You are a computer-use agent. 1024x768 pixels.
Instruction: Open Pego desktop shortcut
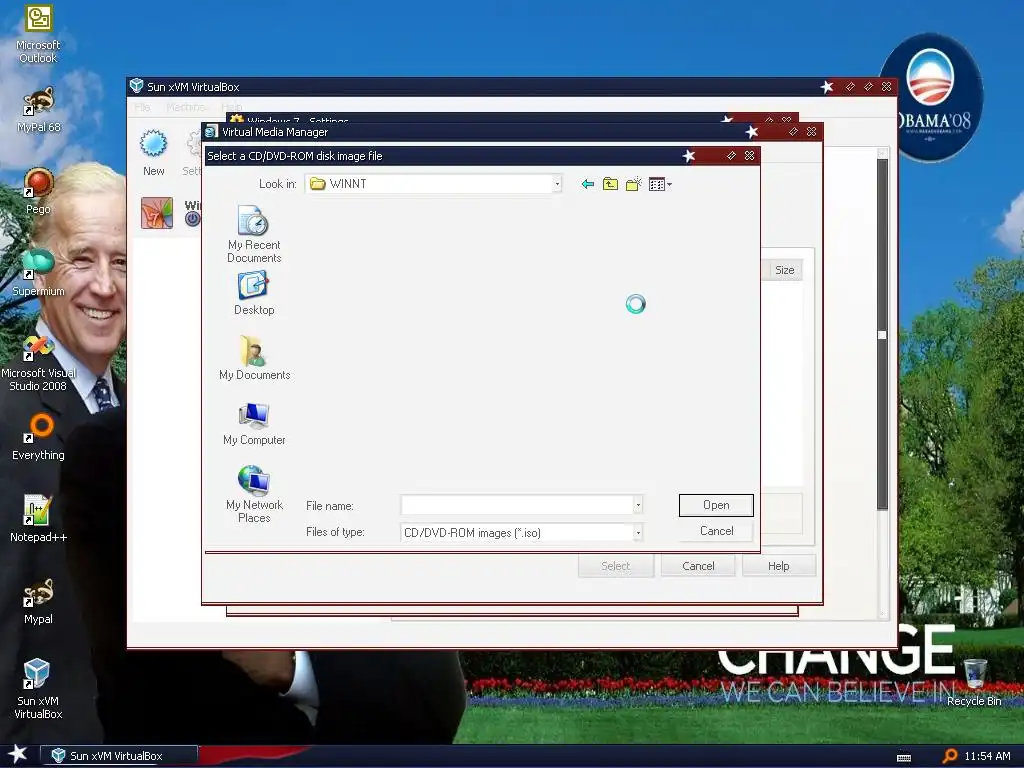coord(38,191)
